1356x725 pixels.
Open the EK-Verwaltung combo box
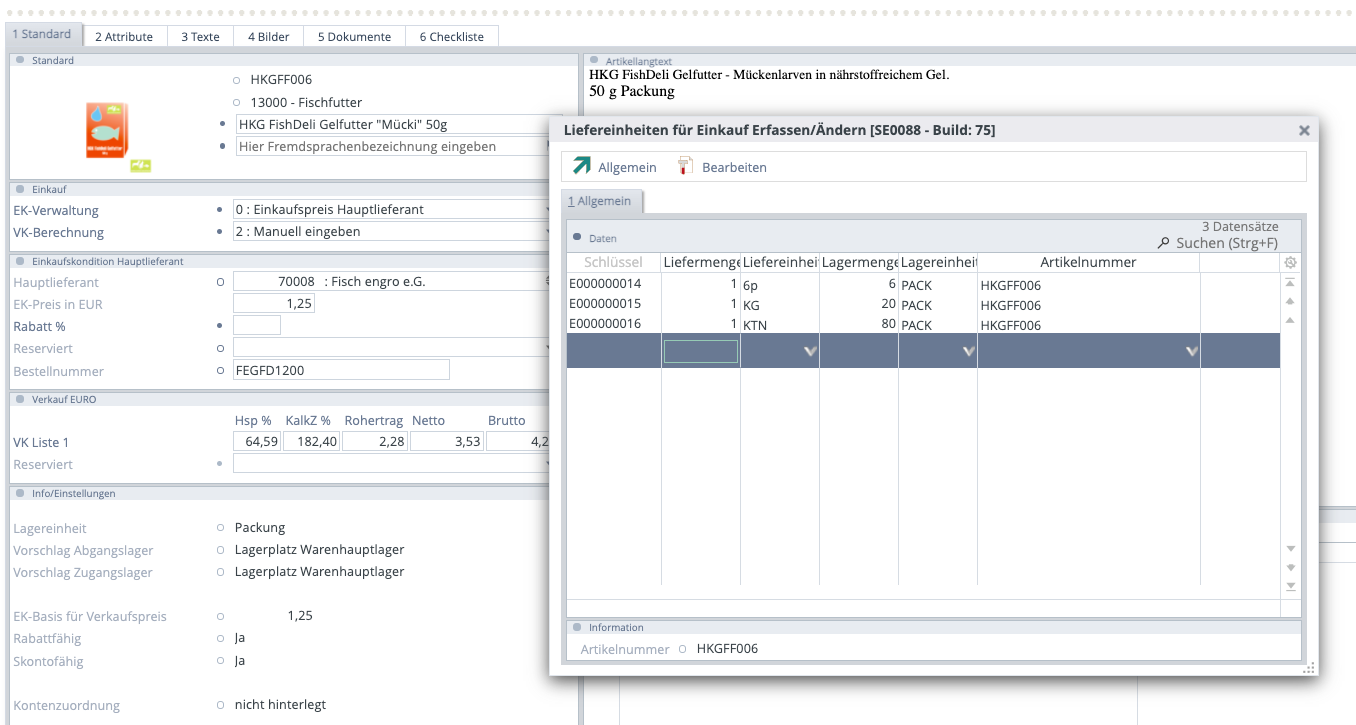(391, 210)
